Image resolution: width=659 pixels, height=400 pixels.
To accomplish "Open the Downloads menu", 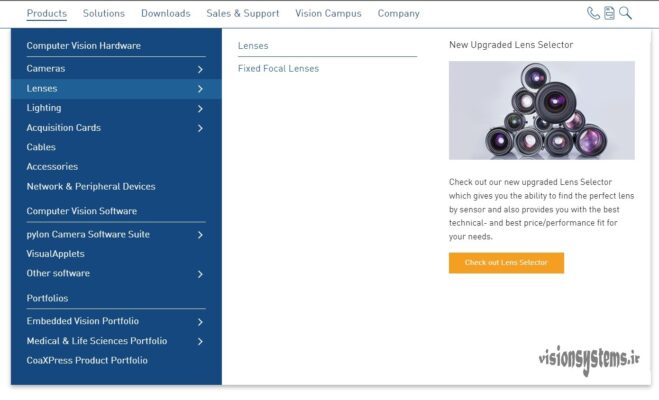I will click(165, 14).
